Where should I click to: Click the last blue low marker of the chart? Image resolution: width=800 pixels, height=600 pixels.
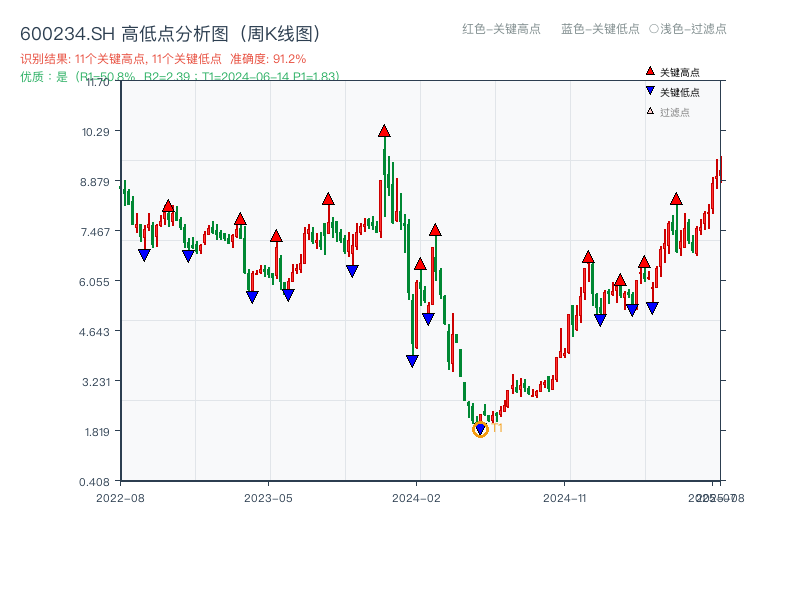(652, 308)
